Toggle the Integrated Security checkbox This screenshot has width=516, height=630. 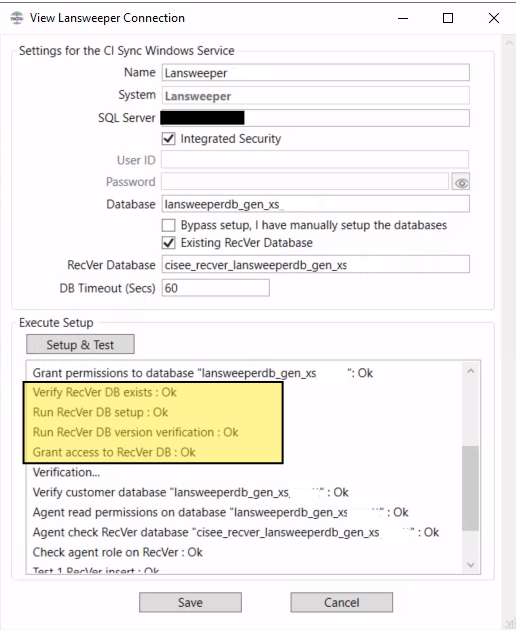pyautogui.click(x=169, y=139)
